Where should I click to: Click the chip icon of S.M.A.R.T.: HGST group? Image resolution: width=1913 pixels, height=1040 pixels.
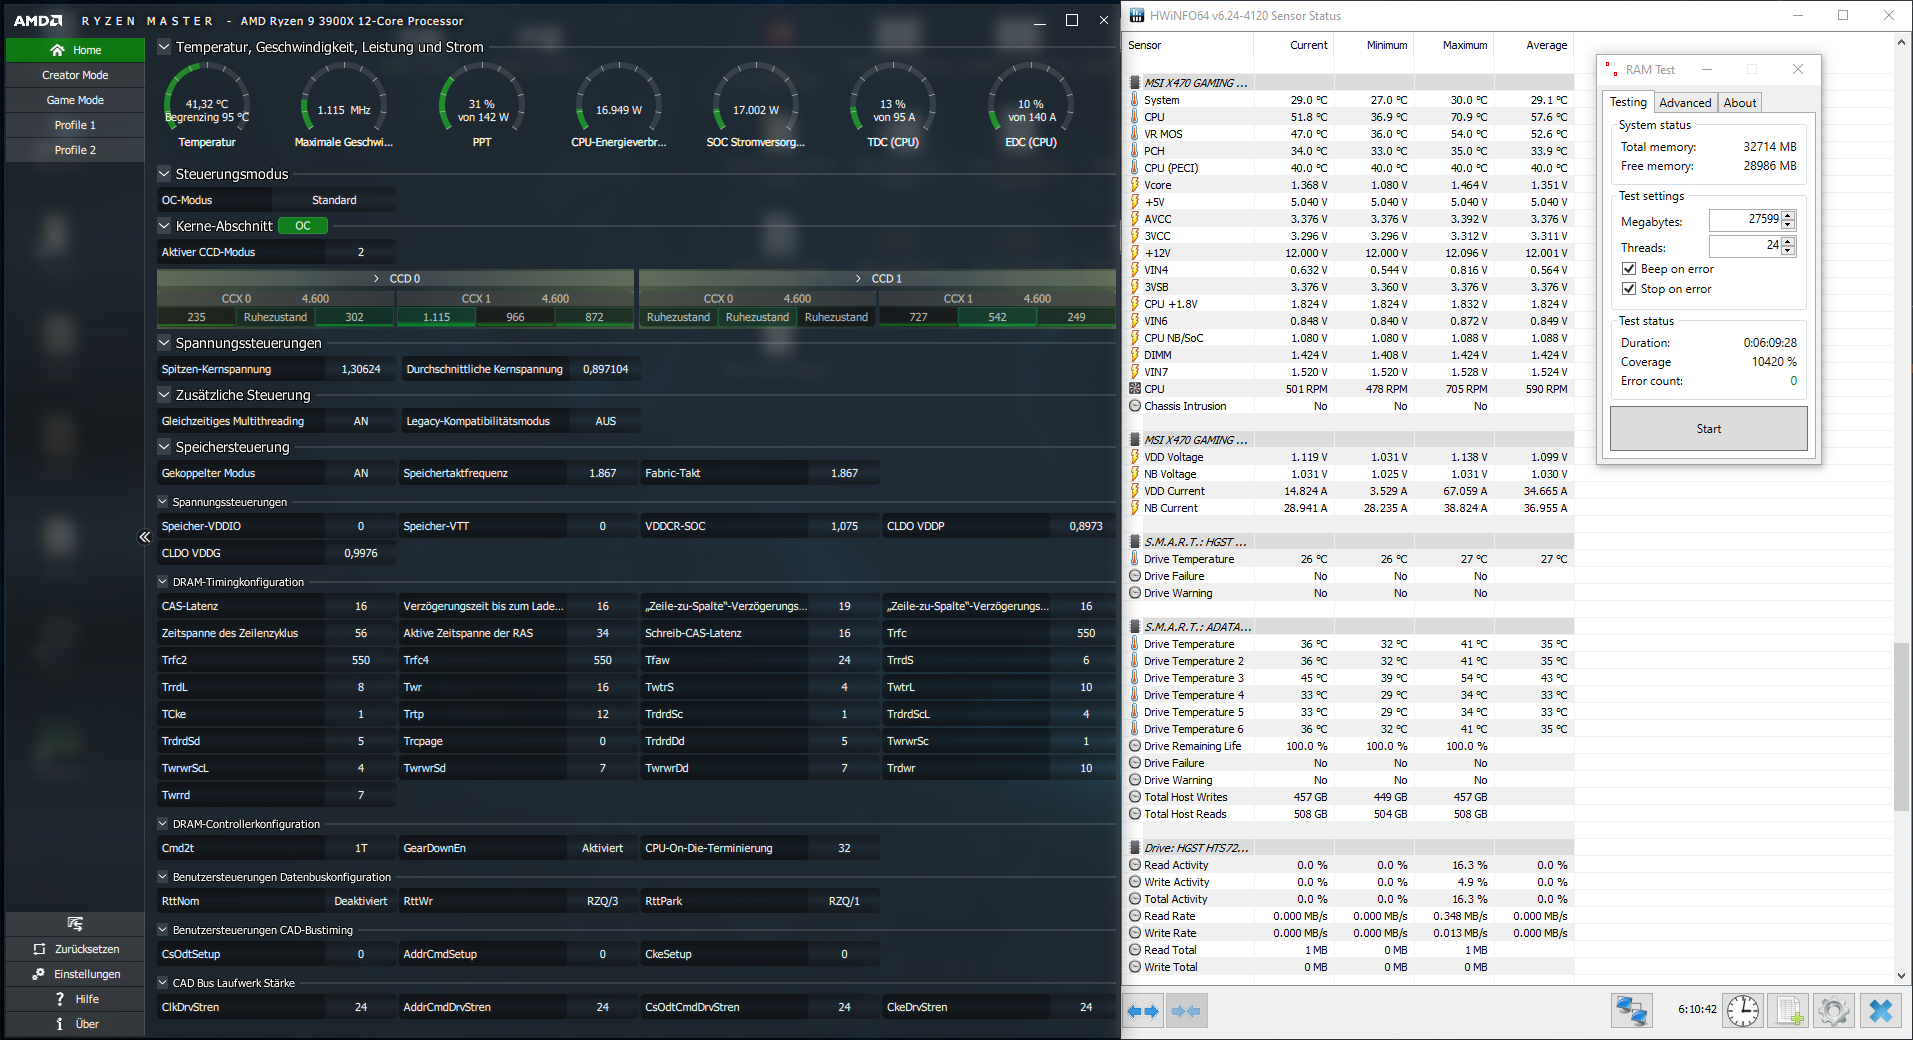coord(1134,542)
